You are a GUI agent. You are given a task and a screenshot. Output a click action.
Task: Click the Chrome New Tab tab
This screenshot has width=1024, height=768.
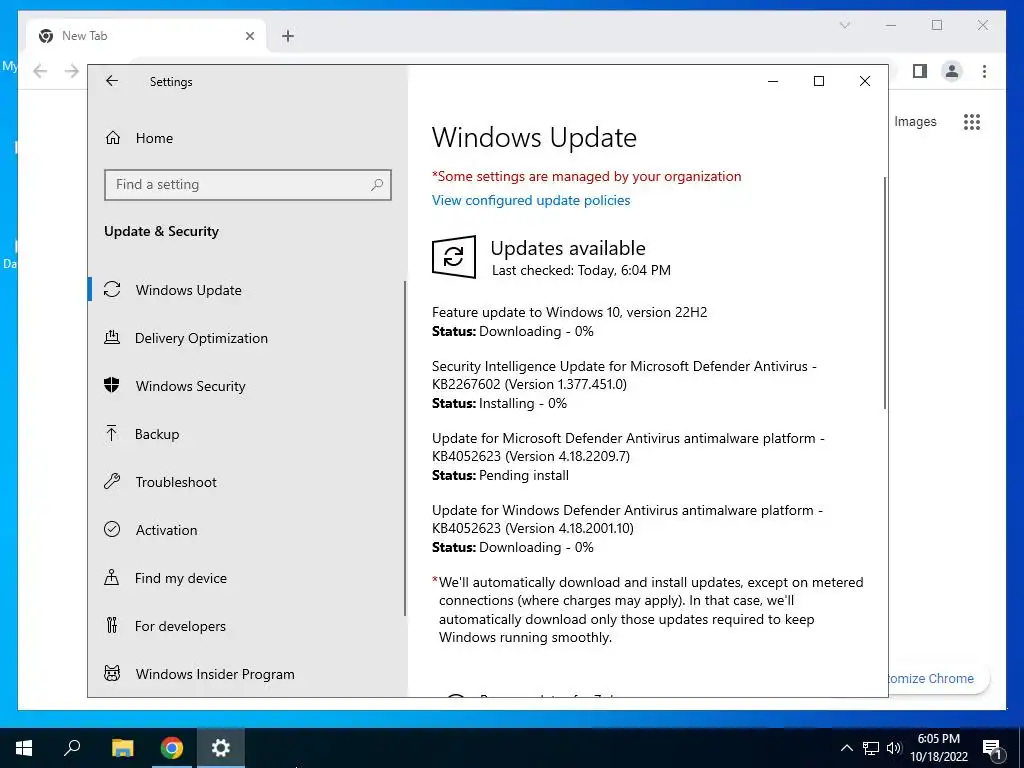click(x=147, y=36)
